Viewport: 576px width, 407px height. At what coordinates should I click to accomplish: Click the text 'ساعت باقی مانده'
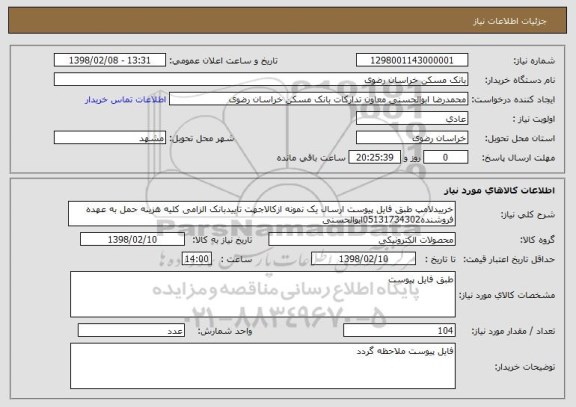311,158
